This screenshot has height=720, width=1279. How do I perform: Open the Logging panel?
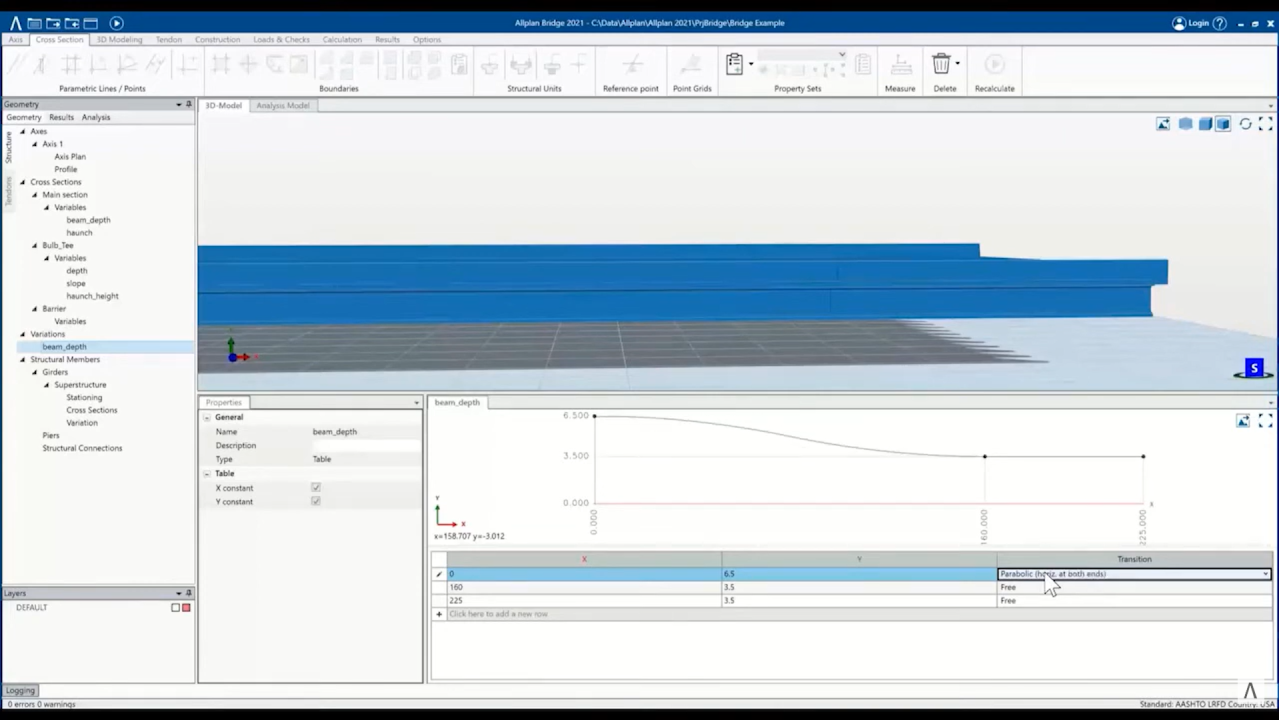pyautogui.click(x=20, y=690)
